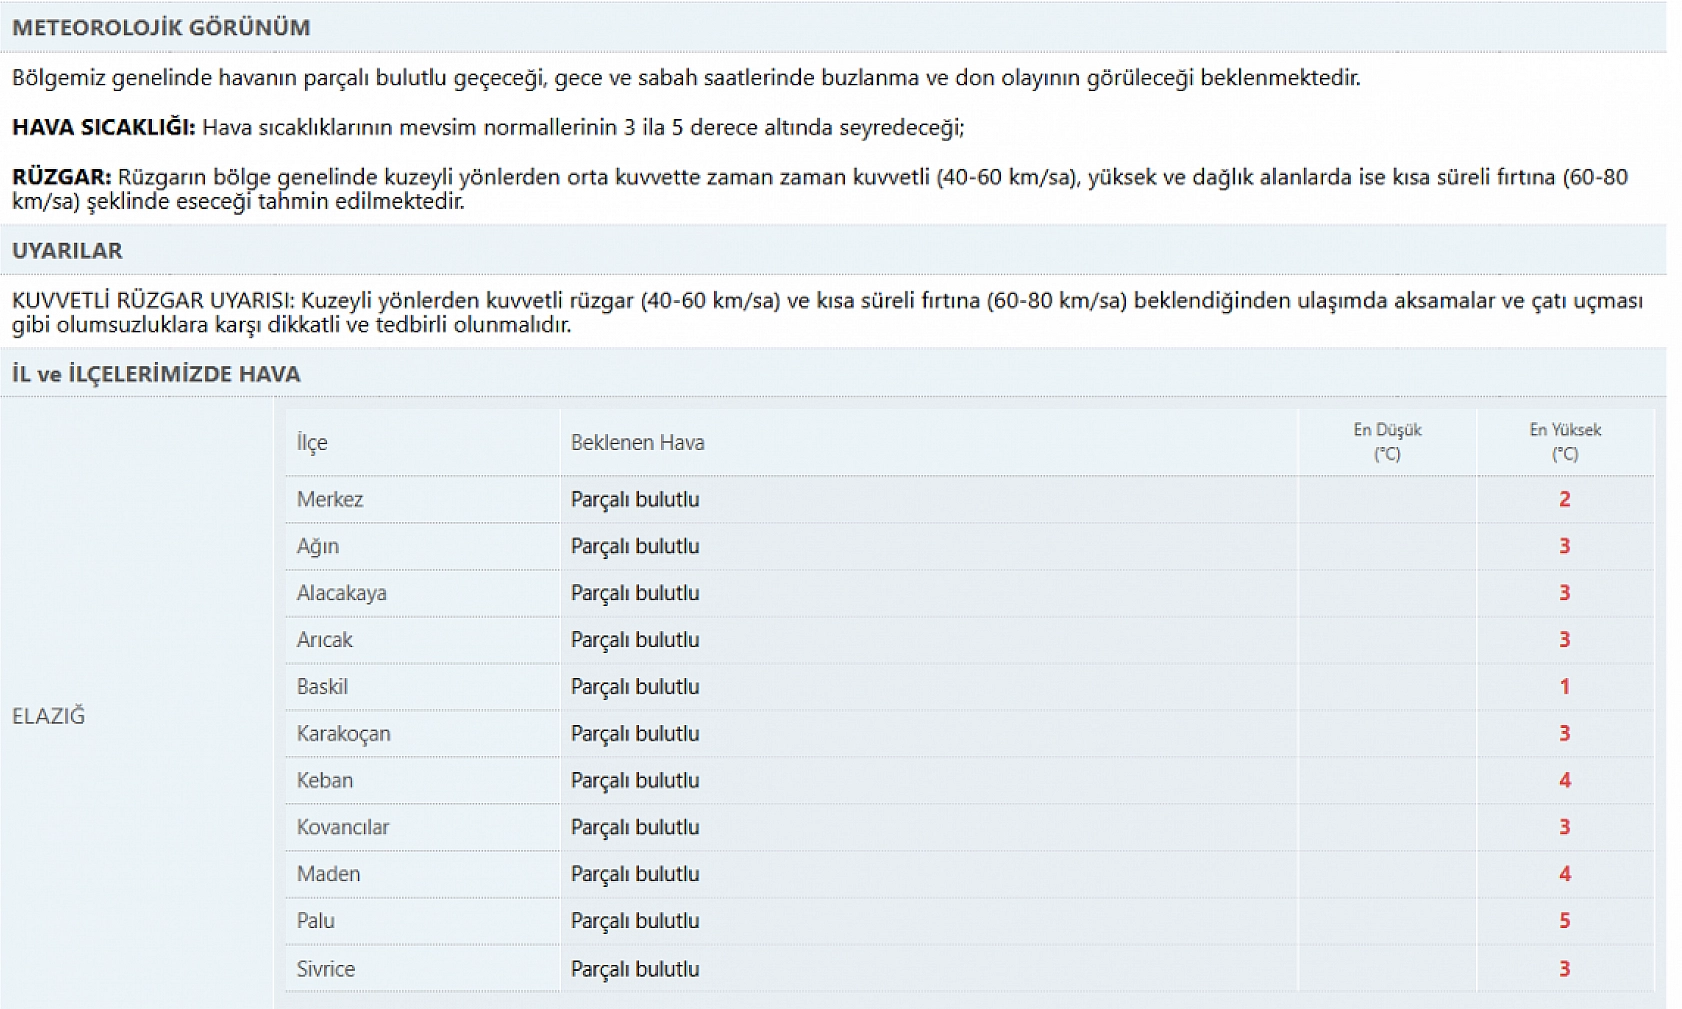
Task: Click the METEOROLOJİK GÖRÜNÜM section heading
Action: click(161, 28)
